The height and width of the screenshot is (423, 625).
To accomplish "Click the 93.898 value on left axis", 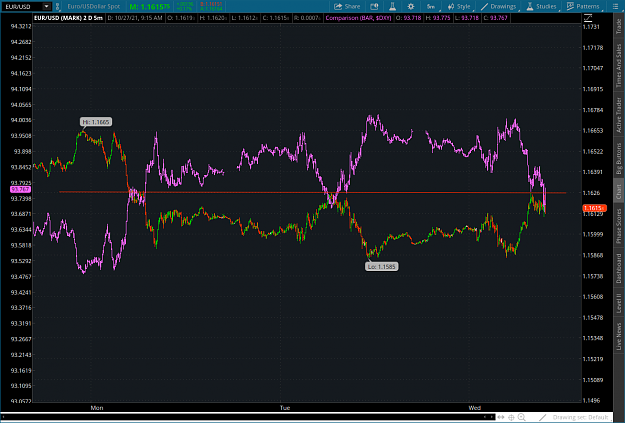I will click(x=22, y=151).
